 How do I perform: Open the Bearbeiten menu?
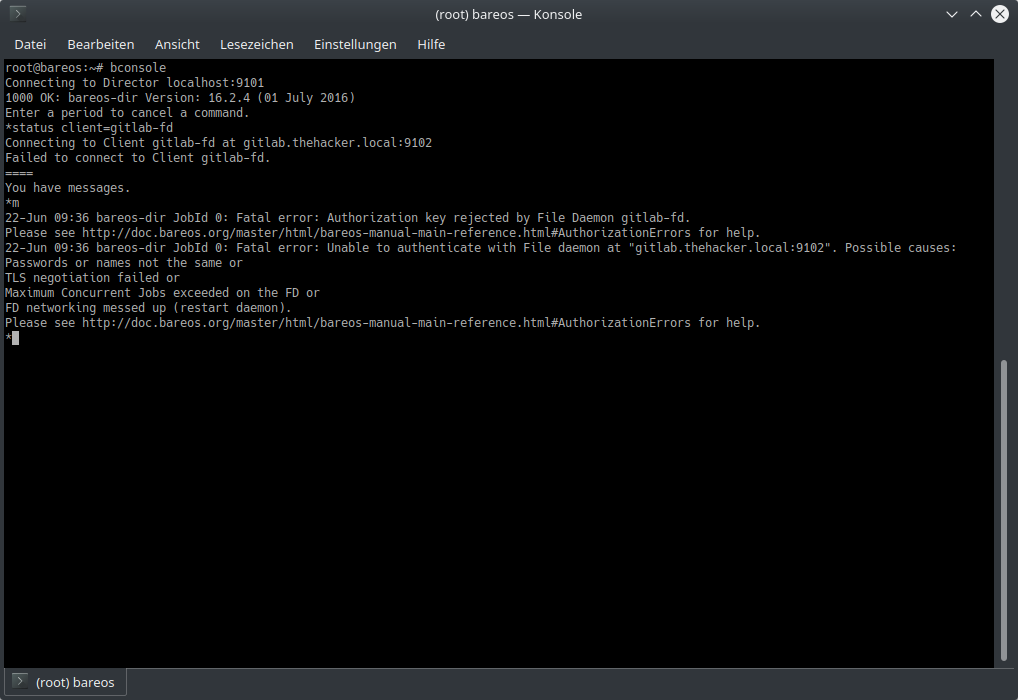tap(101, 44)
